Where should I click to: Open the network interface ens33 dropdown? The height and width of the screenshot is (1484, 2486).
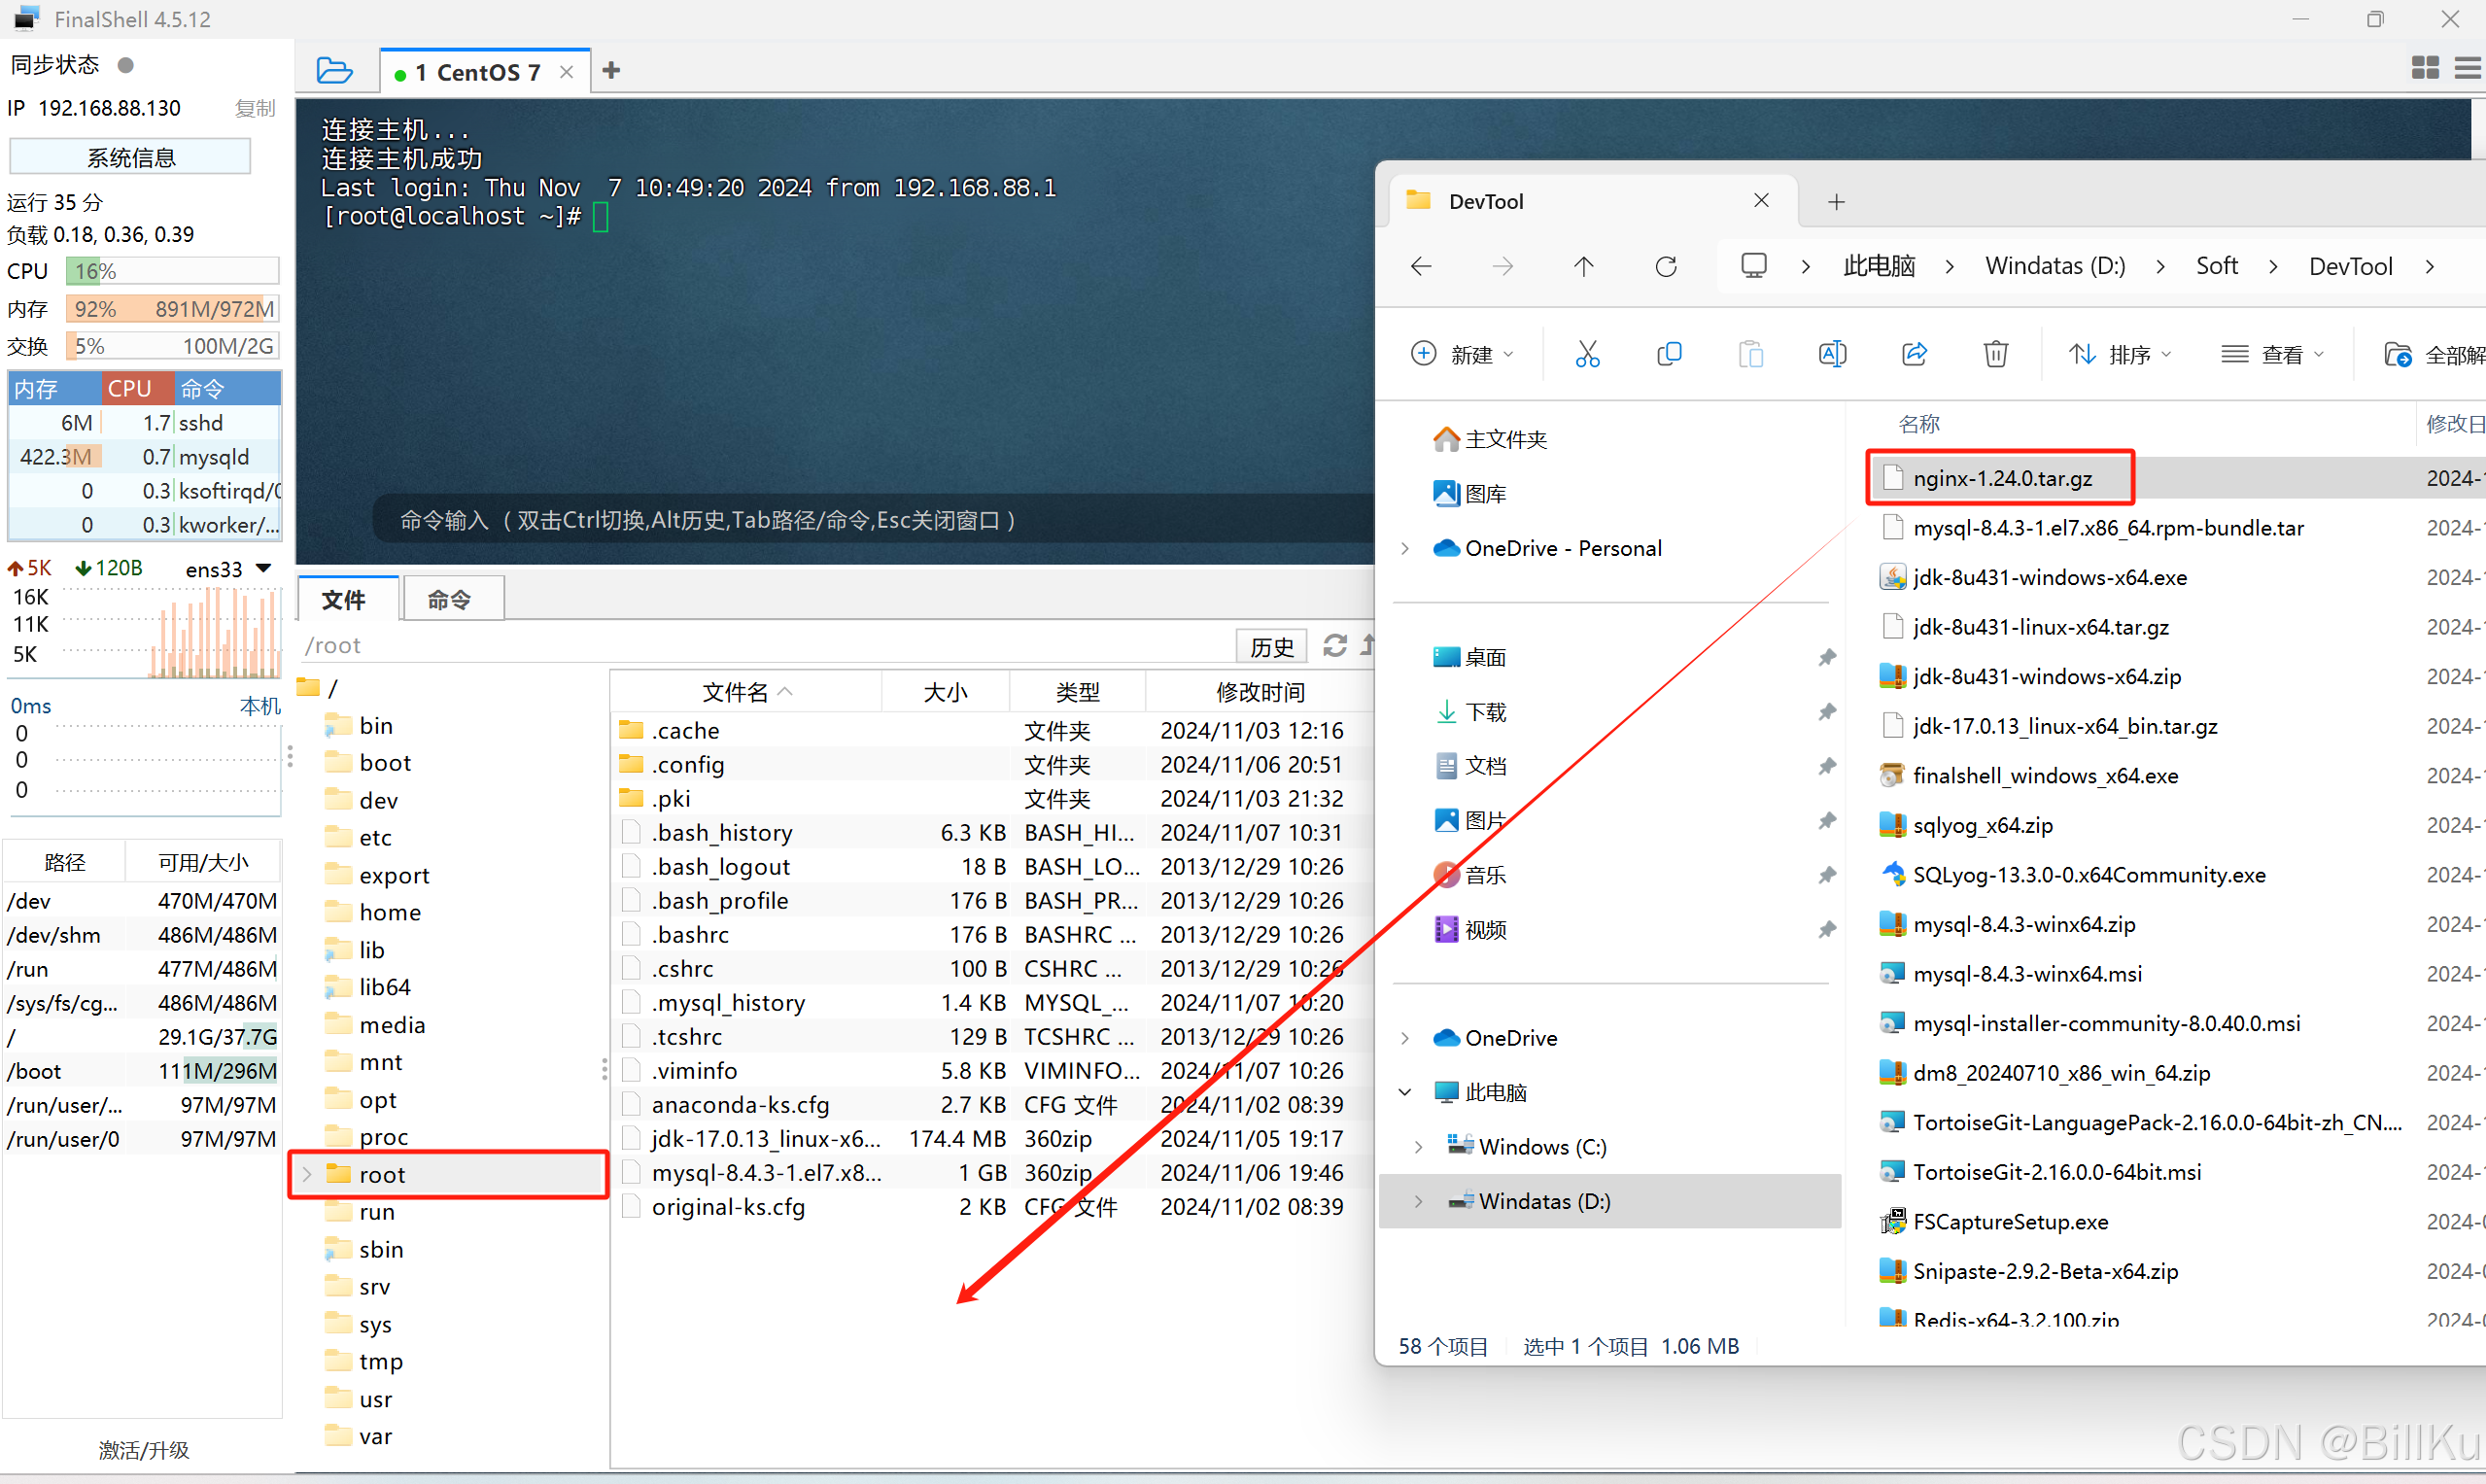(x=264, y=568)
